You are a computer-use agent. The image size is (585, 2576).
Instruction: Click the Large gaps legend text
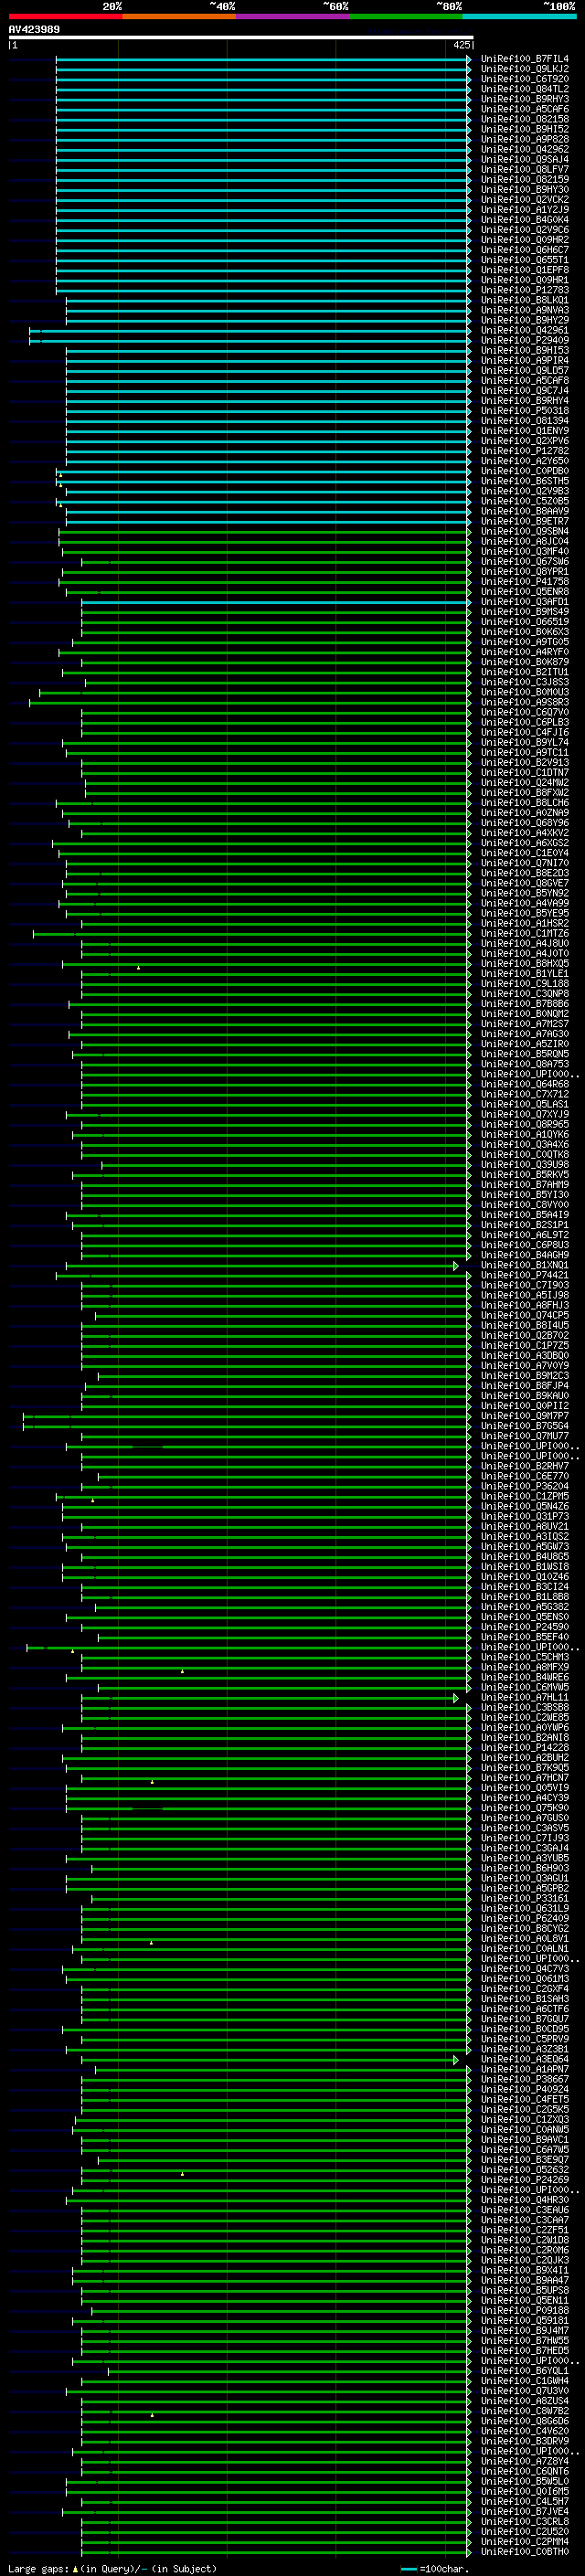112,2568
